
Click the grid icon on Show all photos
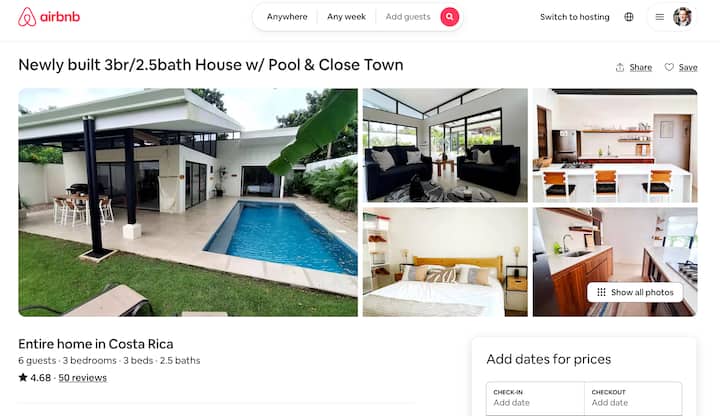tap(601, 292)
